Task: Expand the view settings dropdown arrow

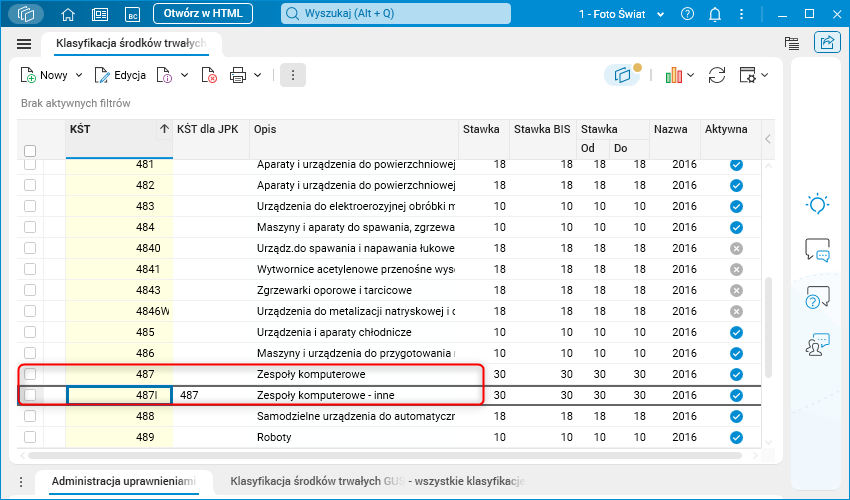Action: click(x=764, y=75)
